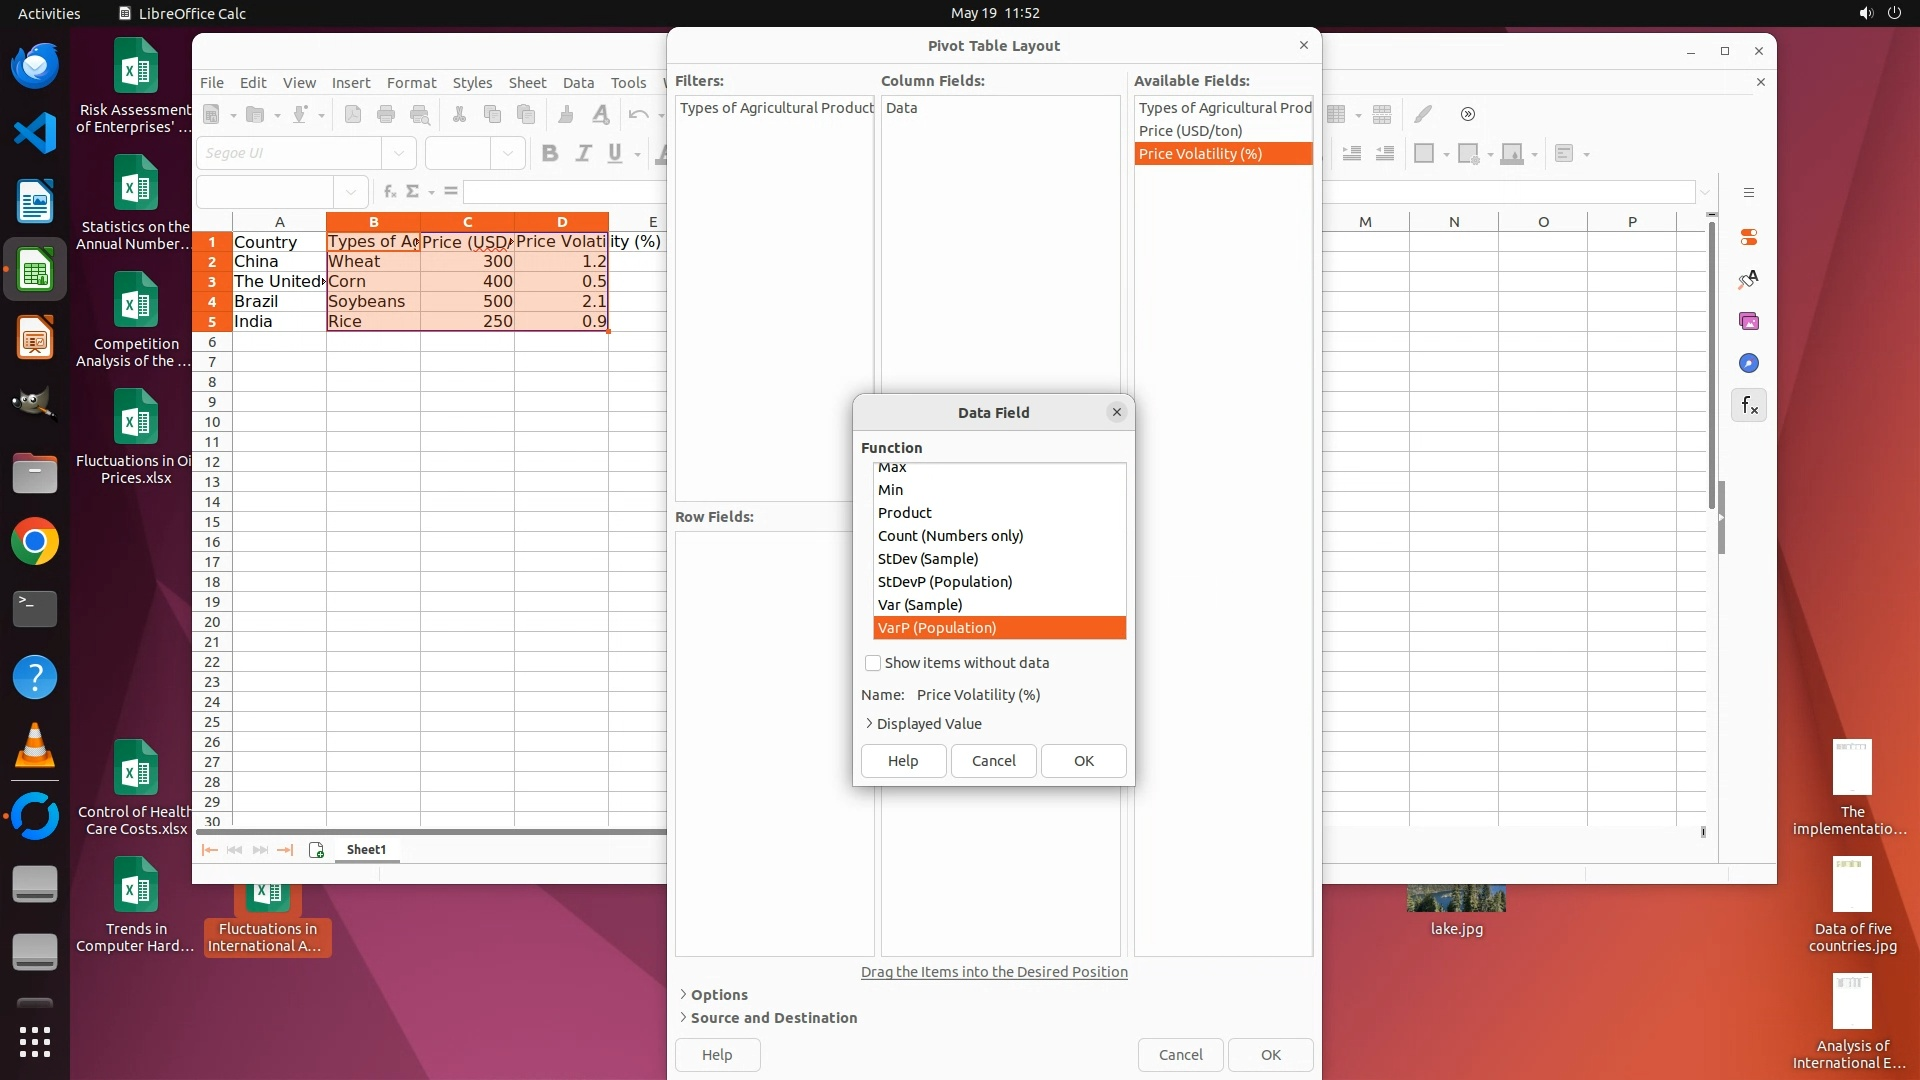Screen dimensions: 1920x1080
Task: Open the sidebar Gallery panel
Action: 1748,322
